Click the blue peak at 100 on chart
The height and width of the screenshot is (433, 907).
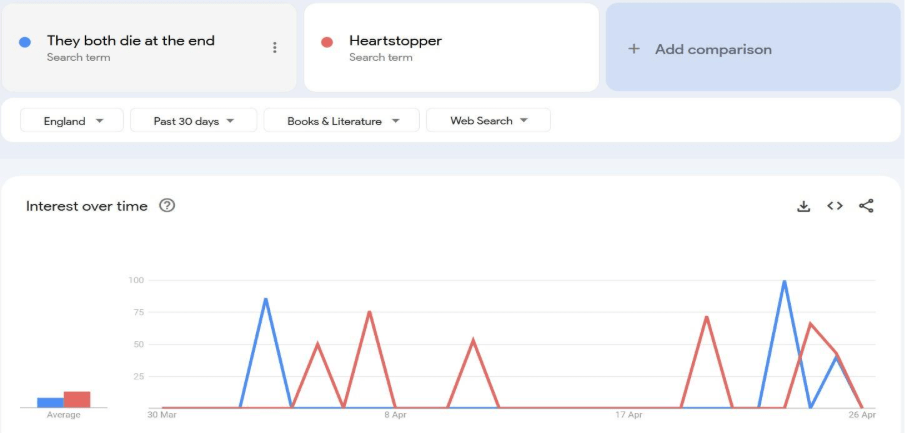click(784, 282)
